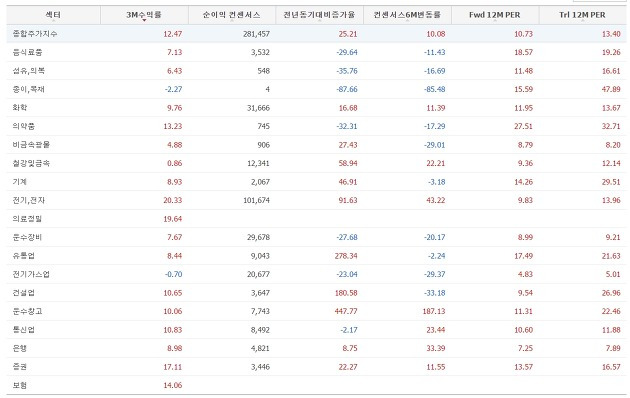Click the 12,341 net income value

click(x=258, y=163)
